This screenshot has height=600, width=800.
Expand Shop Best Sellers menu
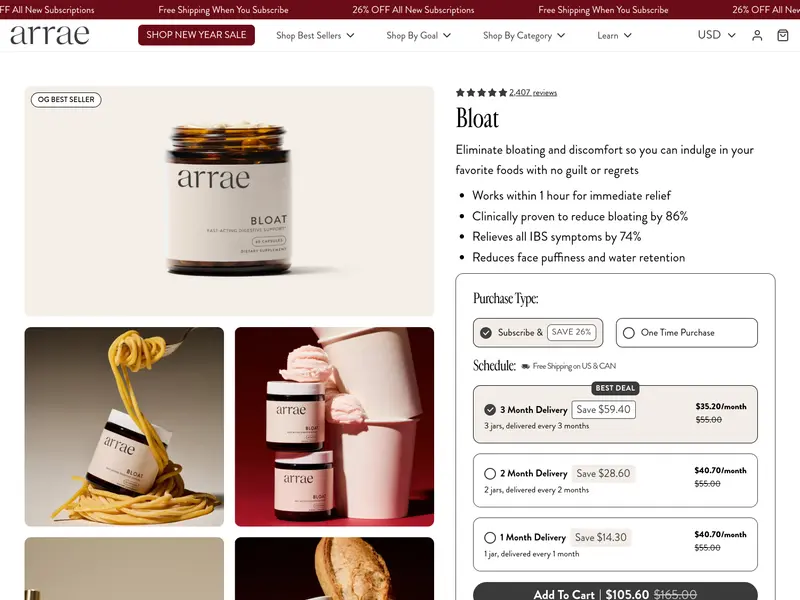(x=315, y=35)
